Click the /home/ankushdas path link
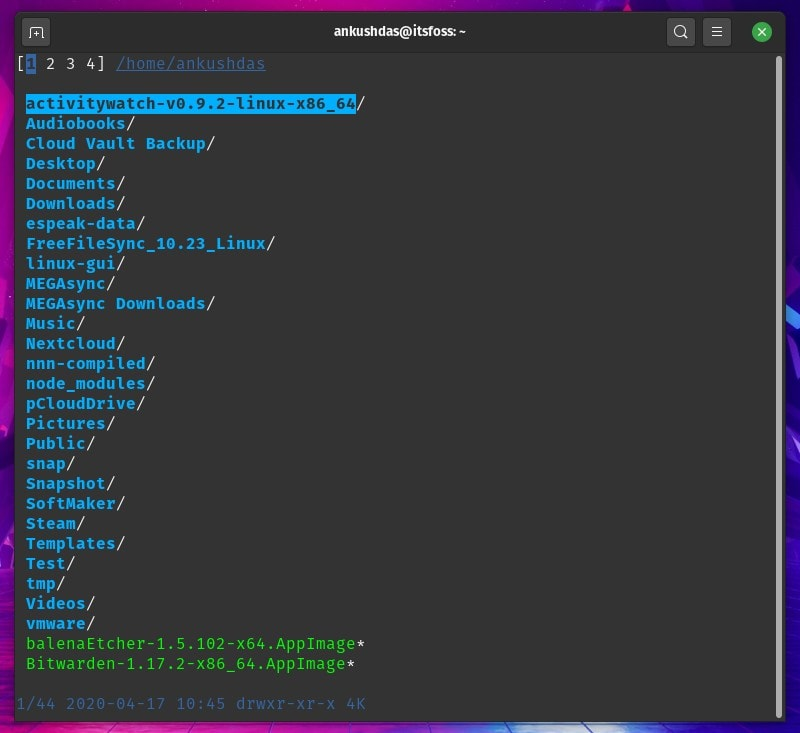The image size is (800, 733). point(191,64)
